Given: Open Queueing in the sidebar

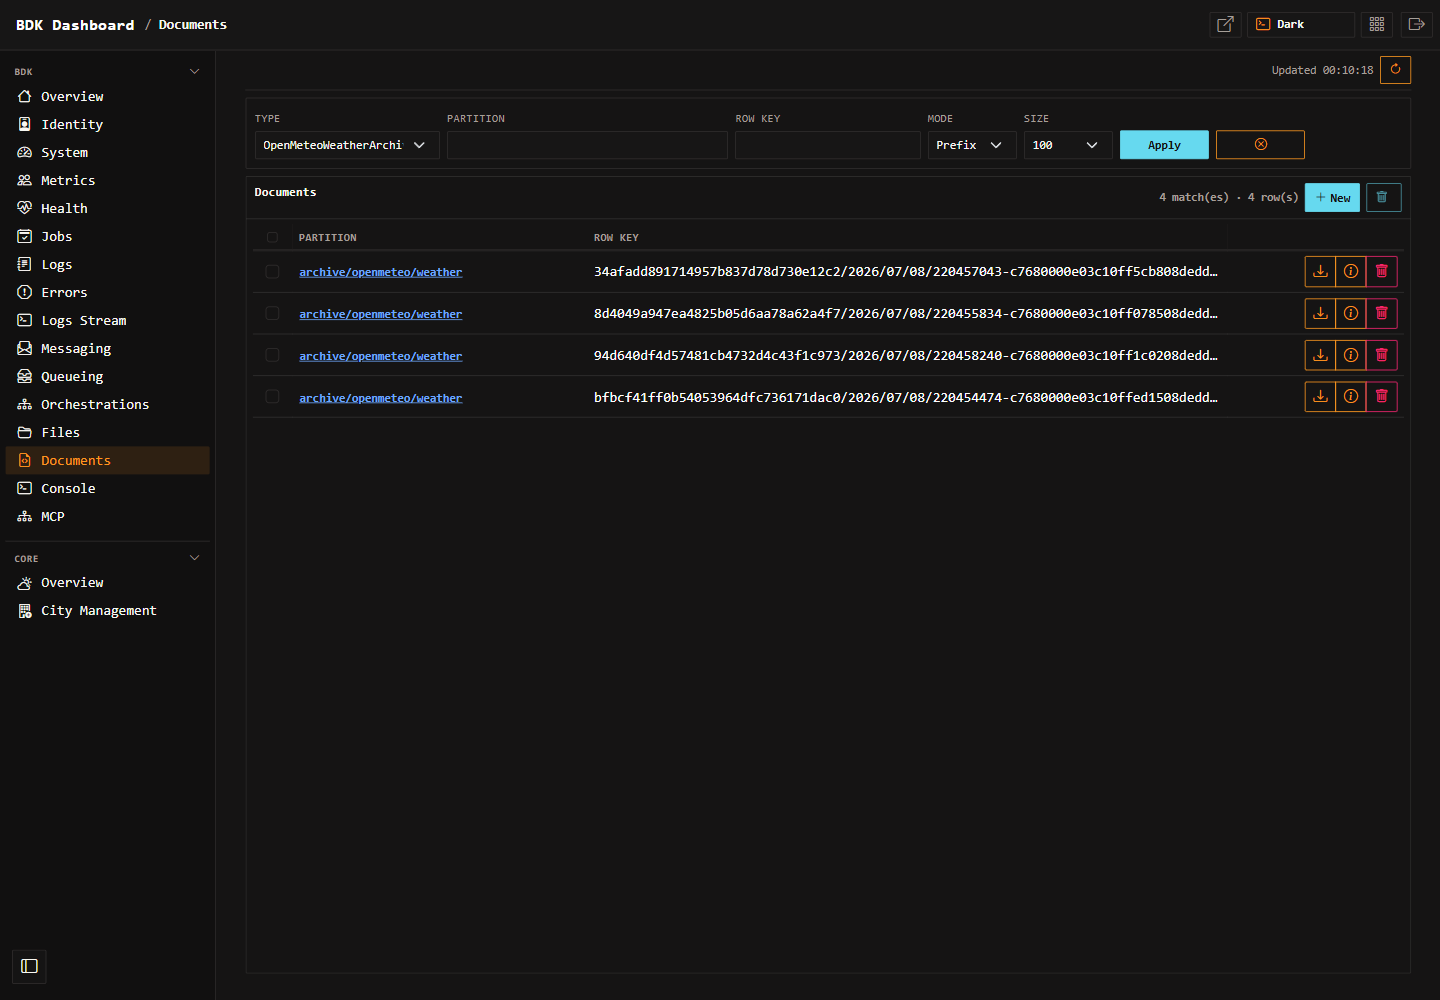Looking at the screenshot, I should coord(108,376).
